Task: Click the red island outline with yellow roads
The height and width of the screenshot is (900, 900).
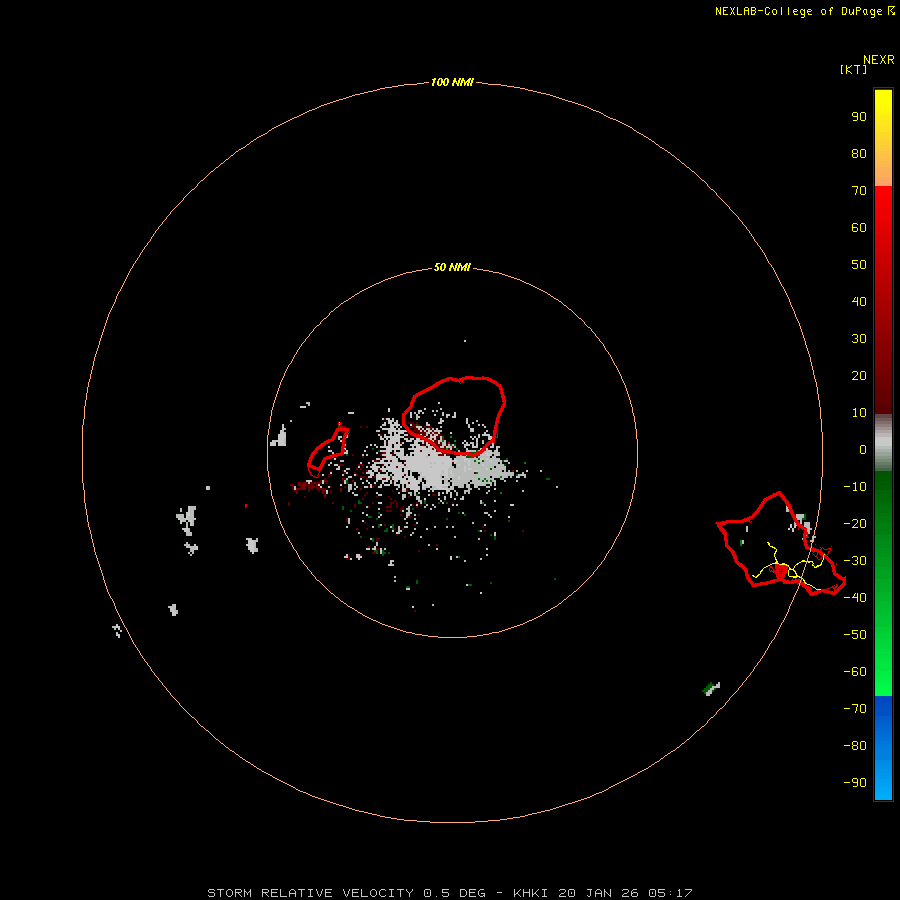Action: 781,544
